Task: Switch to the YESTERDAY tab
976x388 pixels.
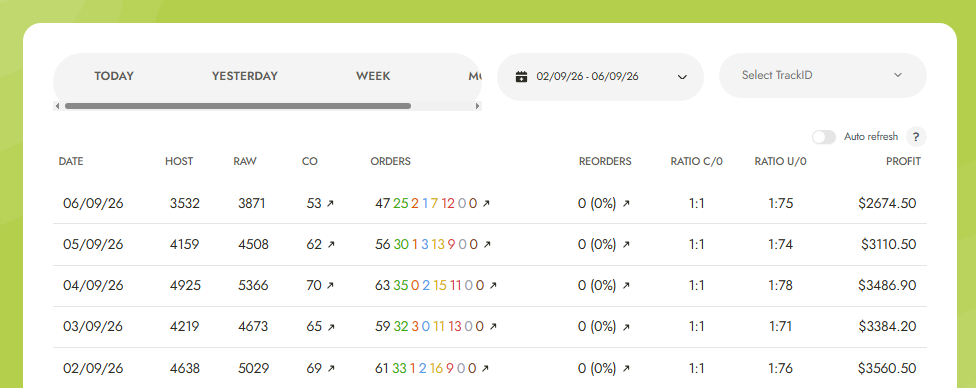Action: pyautogui.click(x=245, y=76)
